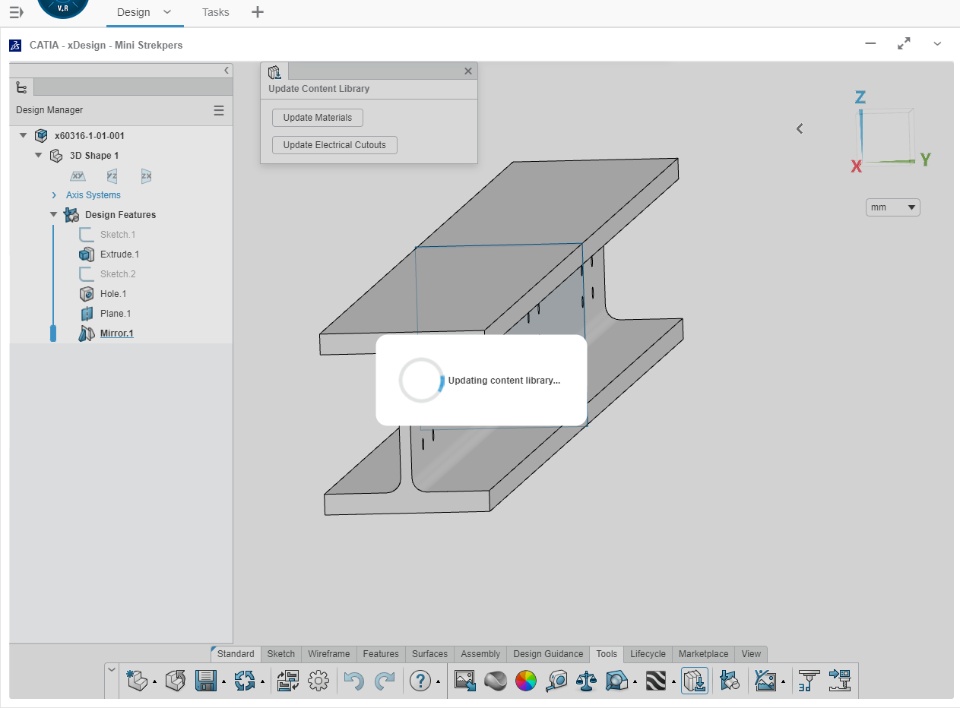Collapse the 3D Shape 1 node

point(38,155)
